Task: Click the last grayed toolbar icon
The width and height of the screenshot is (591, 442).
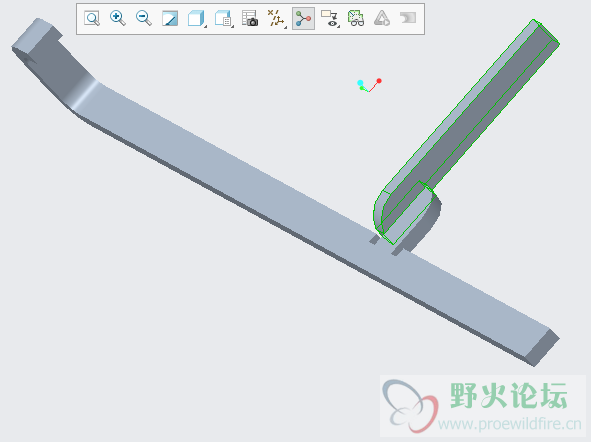Action: (x=408, y=18)
